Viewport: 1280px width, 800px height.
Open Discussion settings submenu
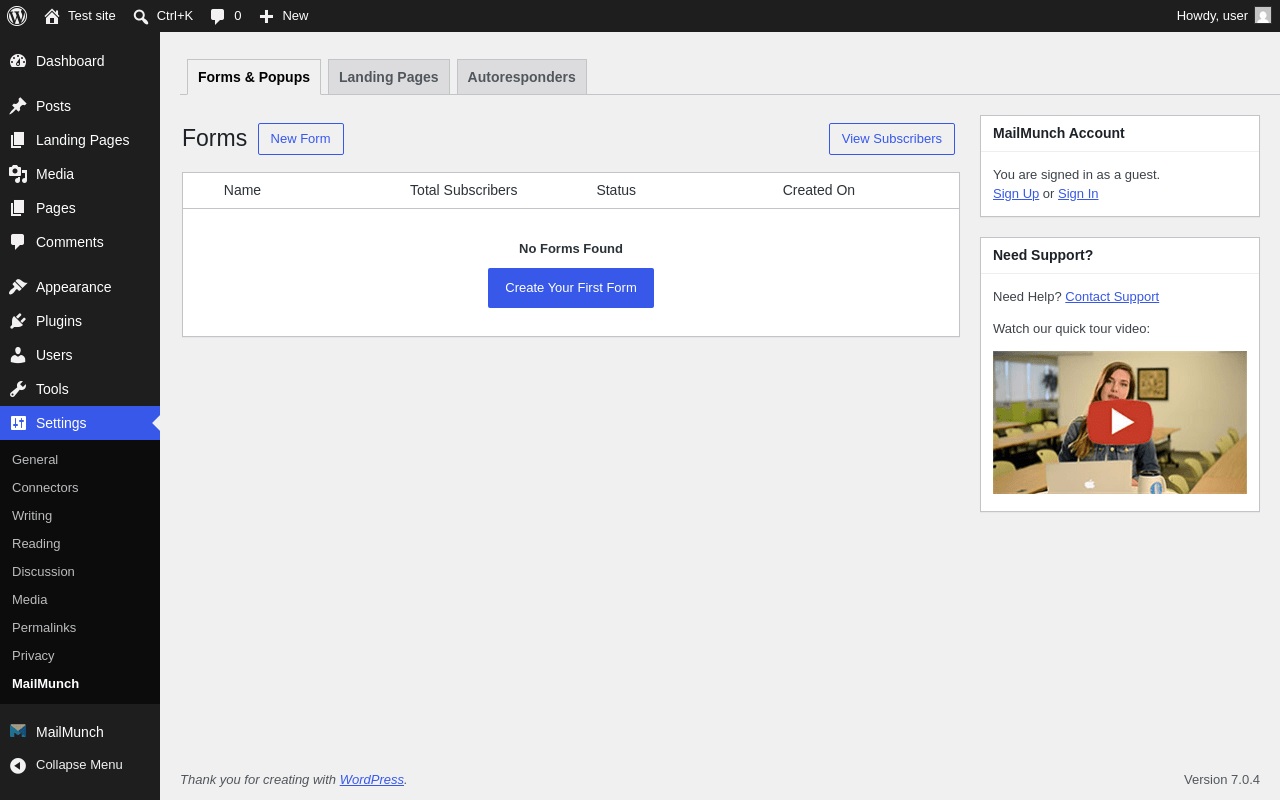point(80,571)
